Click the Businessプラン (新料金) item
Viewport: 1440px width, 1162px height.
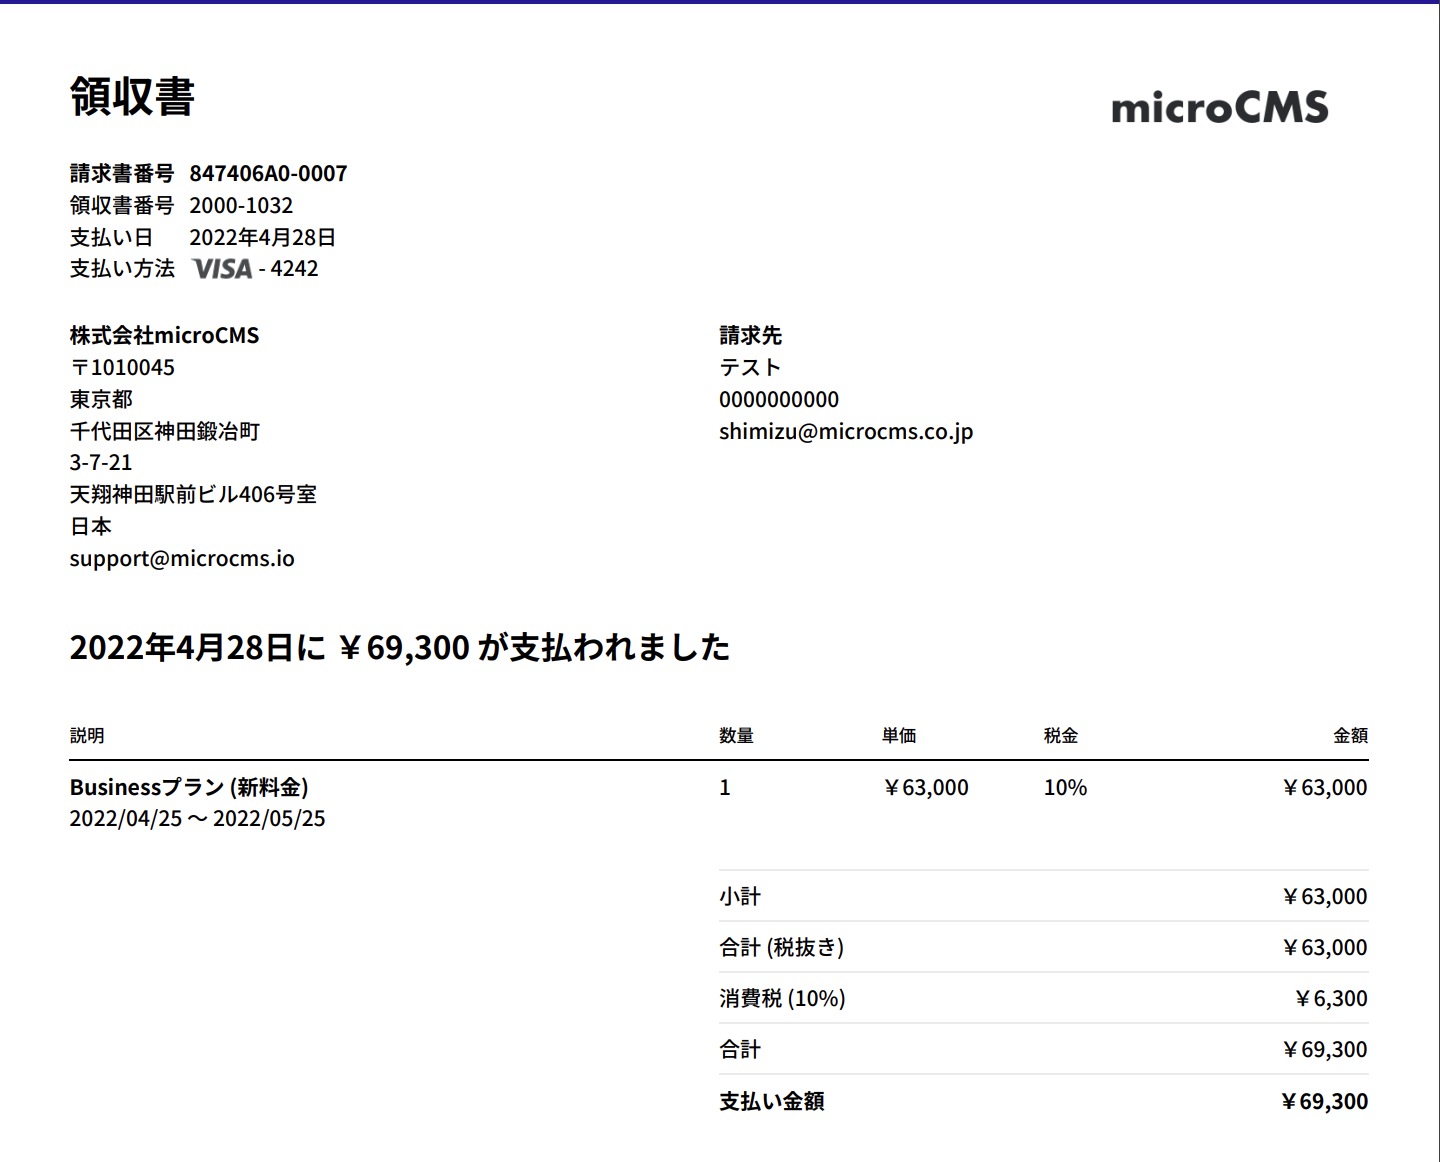[x=189, y=788]
